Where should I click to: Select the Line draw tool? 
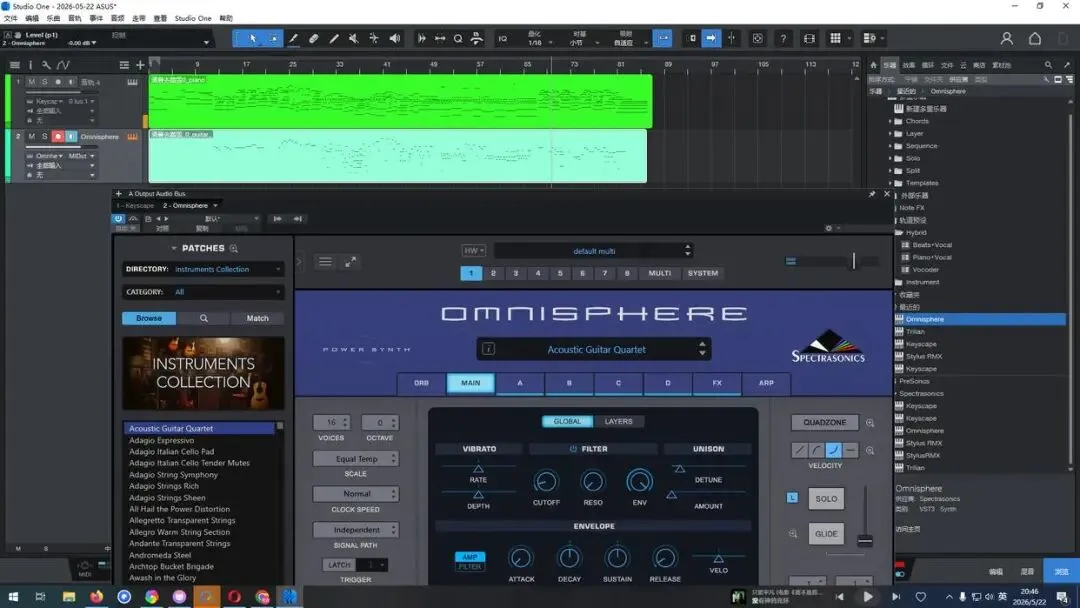pyautogui.click(x=334, y=39)
